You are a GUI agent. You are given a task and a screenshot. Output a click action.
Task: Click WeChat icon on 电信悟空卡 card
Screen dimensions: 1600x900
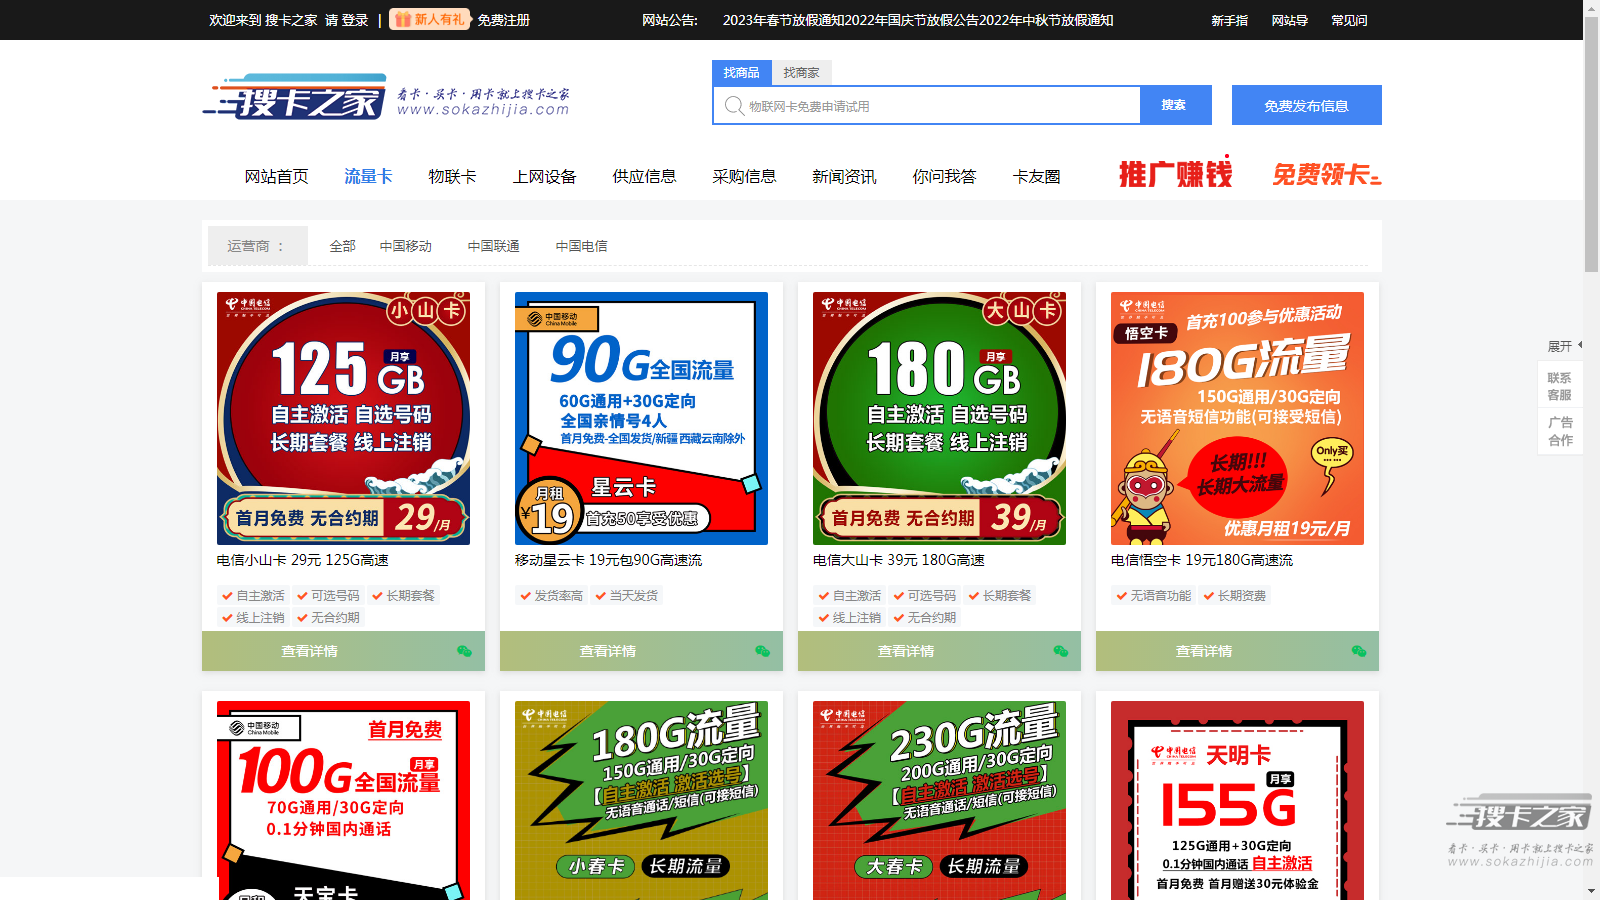click(x=1358, y=651)
